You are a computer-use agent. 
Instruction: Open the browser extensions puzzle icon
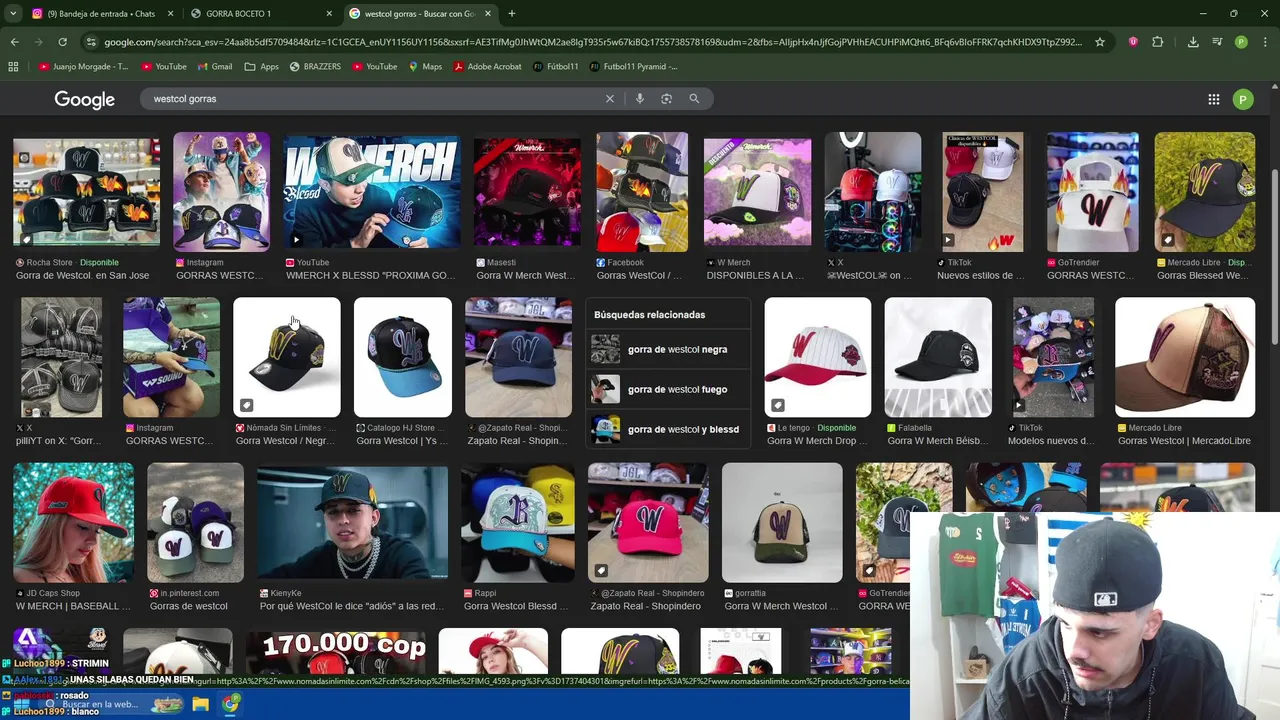tap(1158, 42)
